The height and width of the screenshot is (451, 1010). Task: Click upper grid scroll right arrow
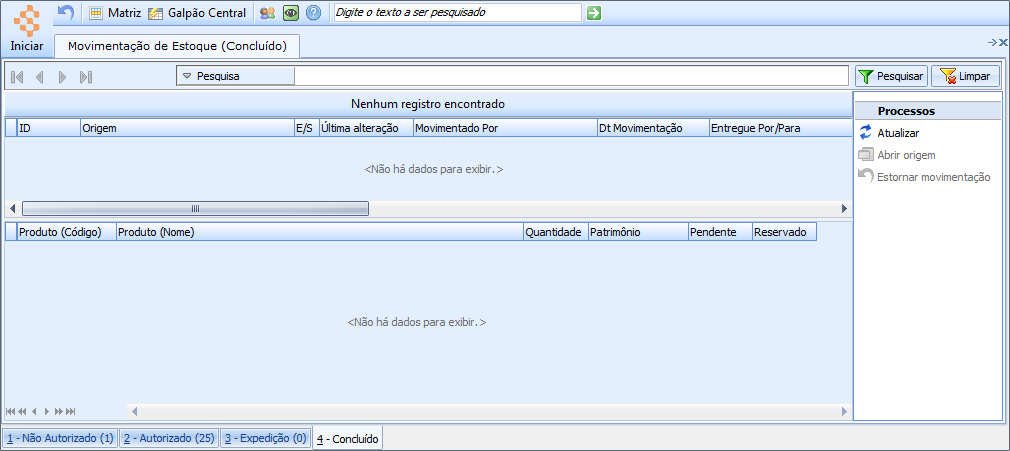click(844, 209)
